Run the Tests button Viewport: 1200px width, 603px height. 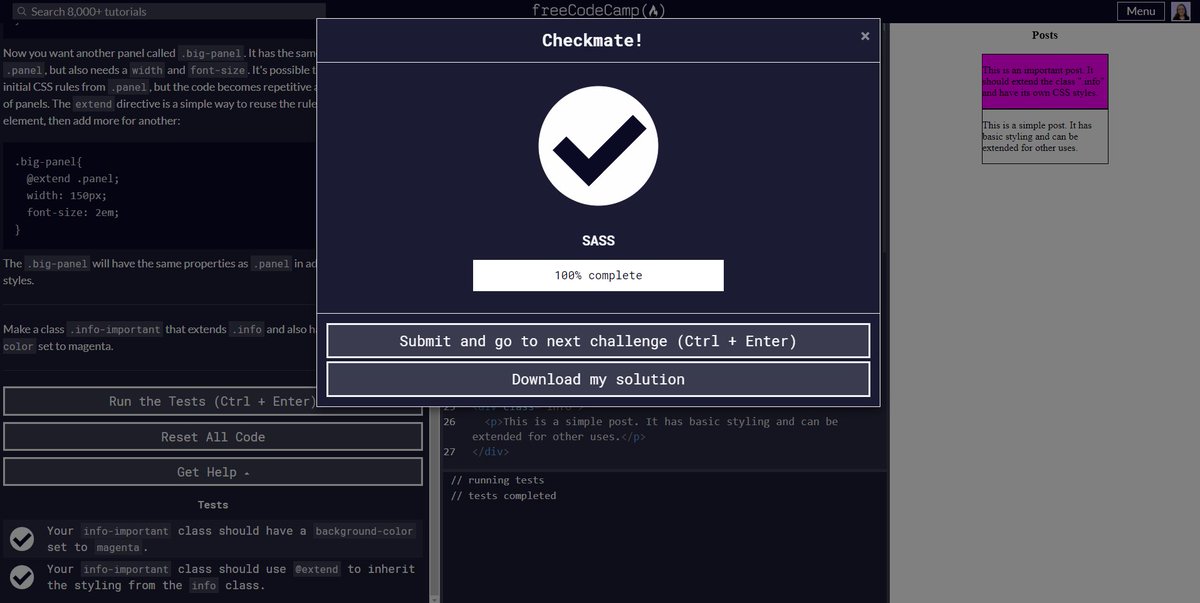coord(213,401)
